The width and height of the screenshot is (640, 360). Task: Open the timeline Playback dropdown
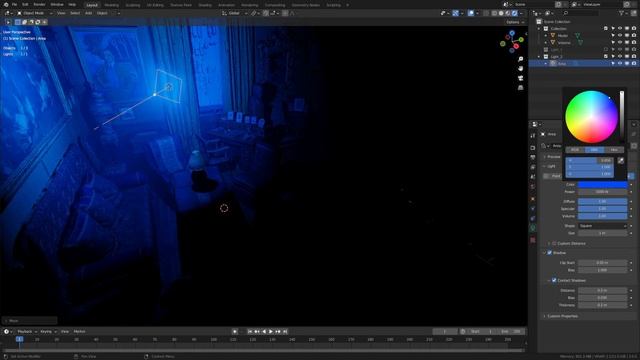27,332
